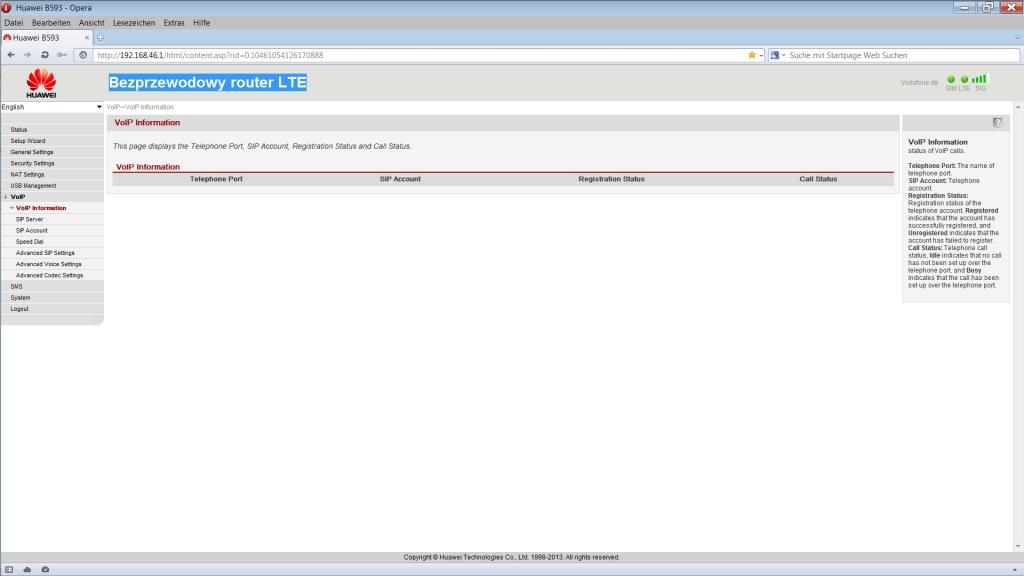
Task: Open the Datei menu
Action: point(14,23)
